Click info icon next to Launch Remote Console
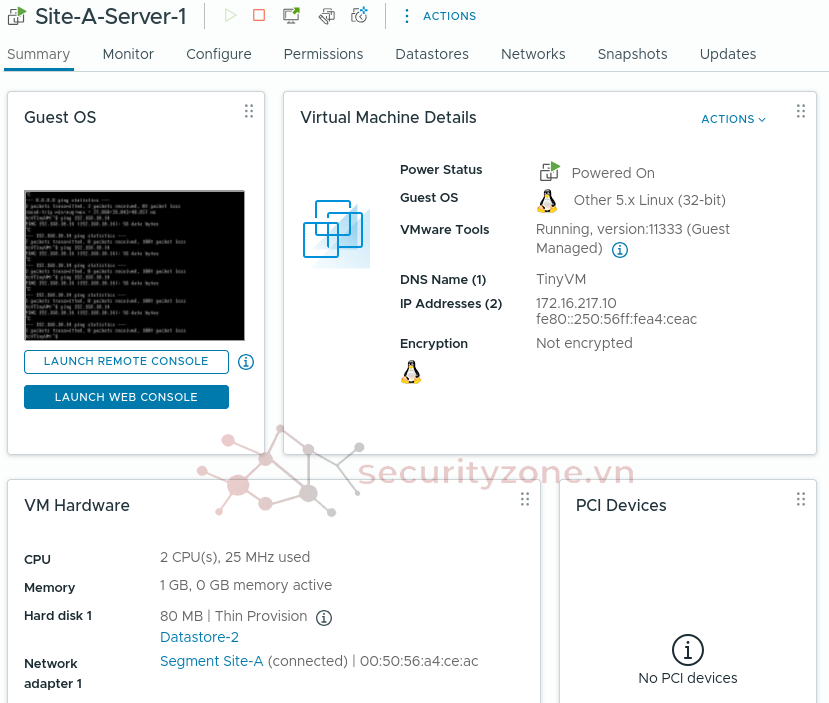This screenshot has width=829, height=703. tap(246, 362)
